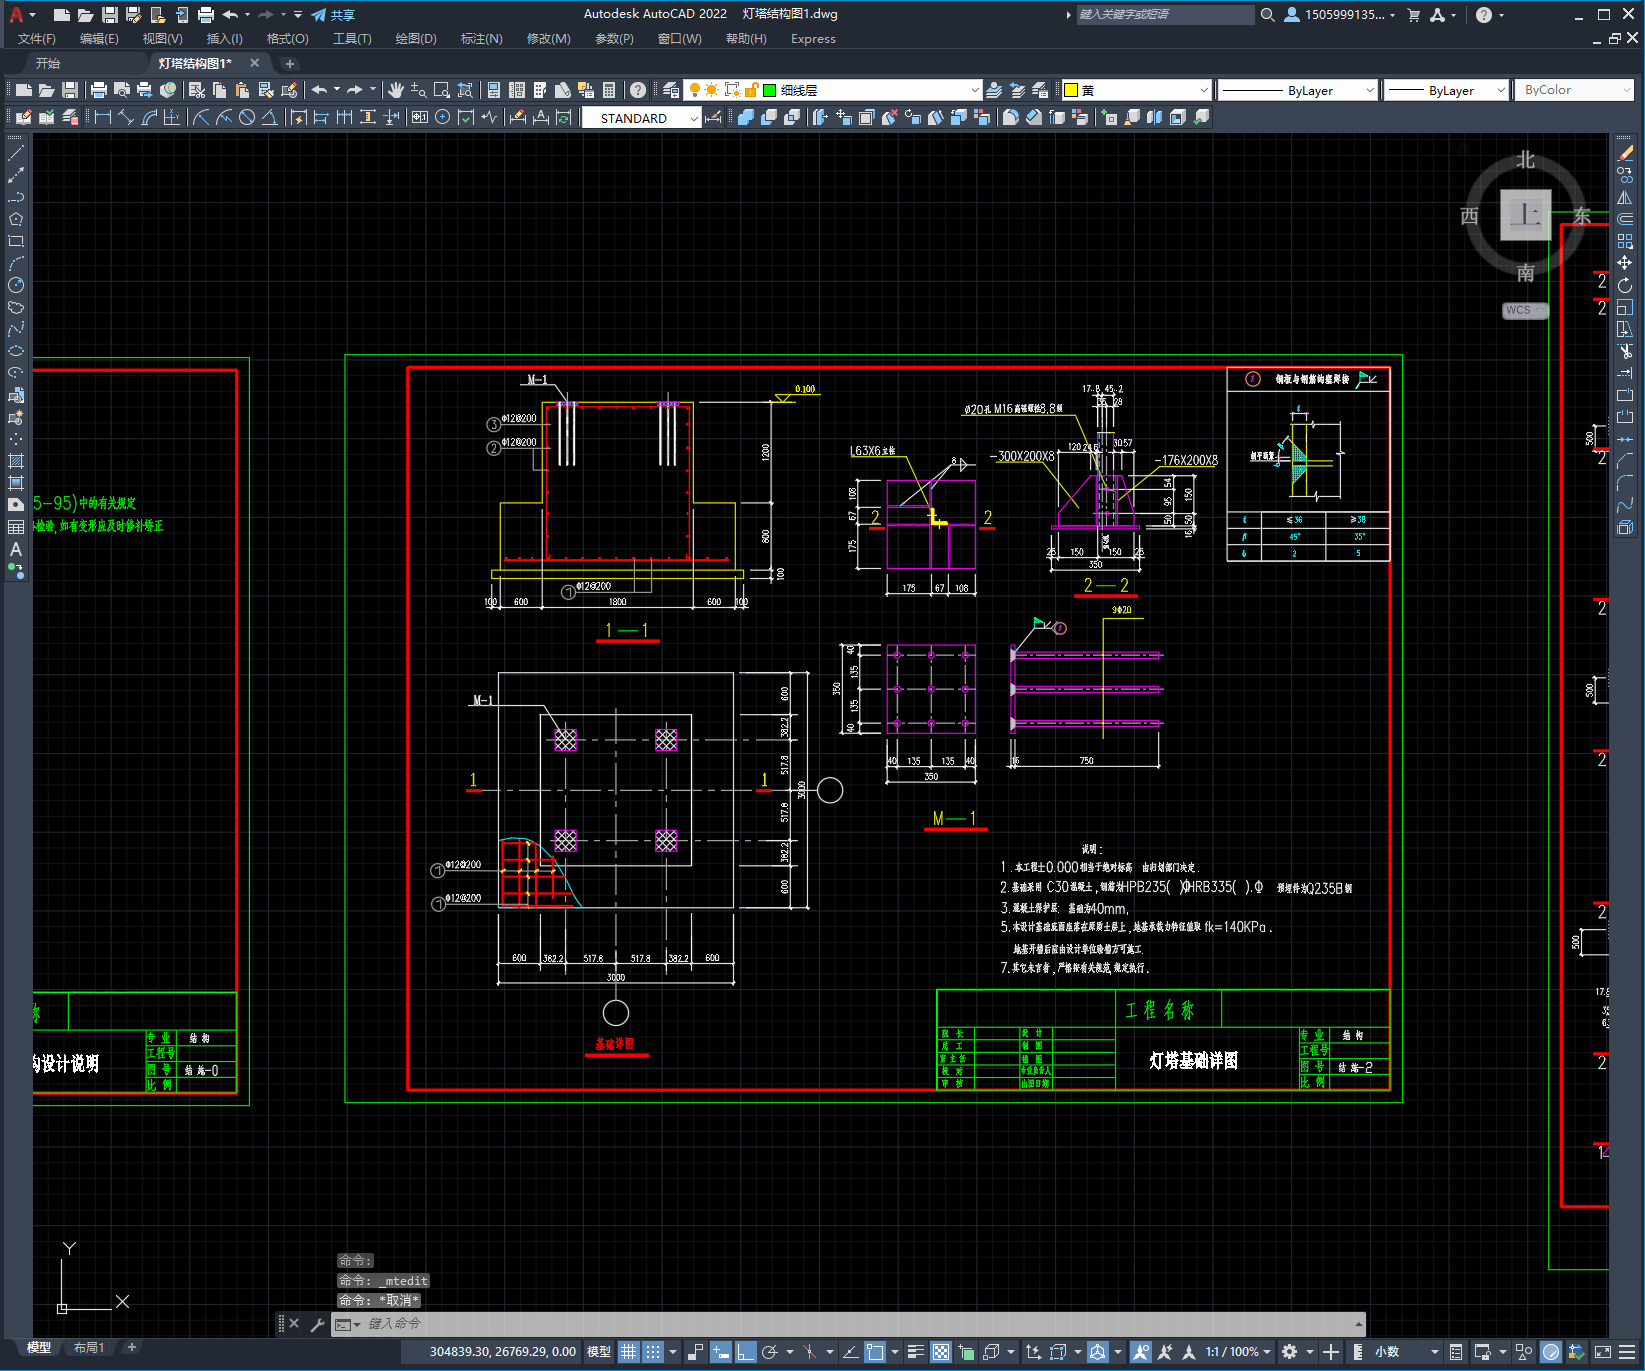This screenshot has width=1645, height=1371.
Task: Click the ViewCube 上 top face
Action: coord(1525,214)
